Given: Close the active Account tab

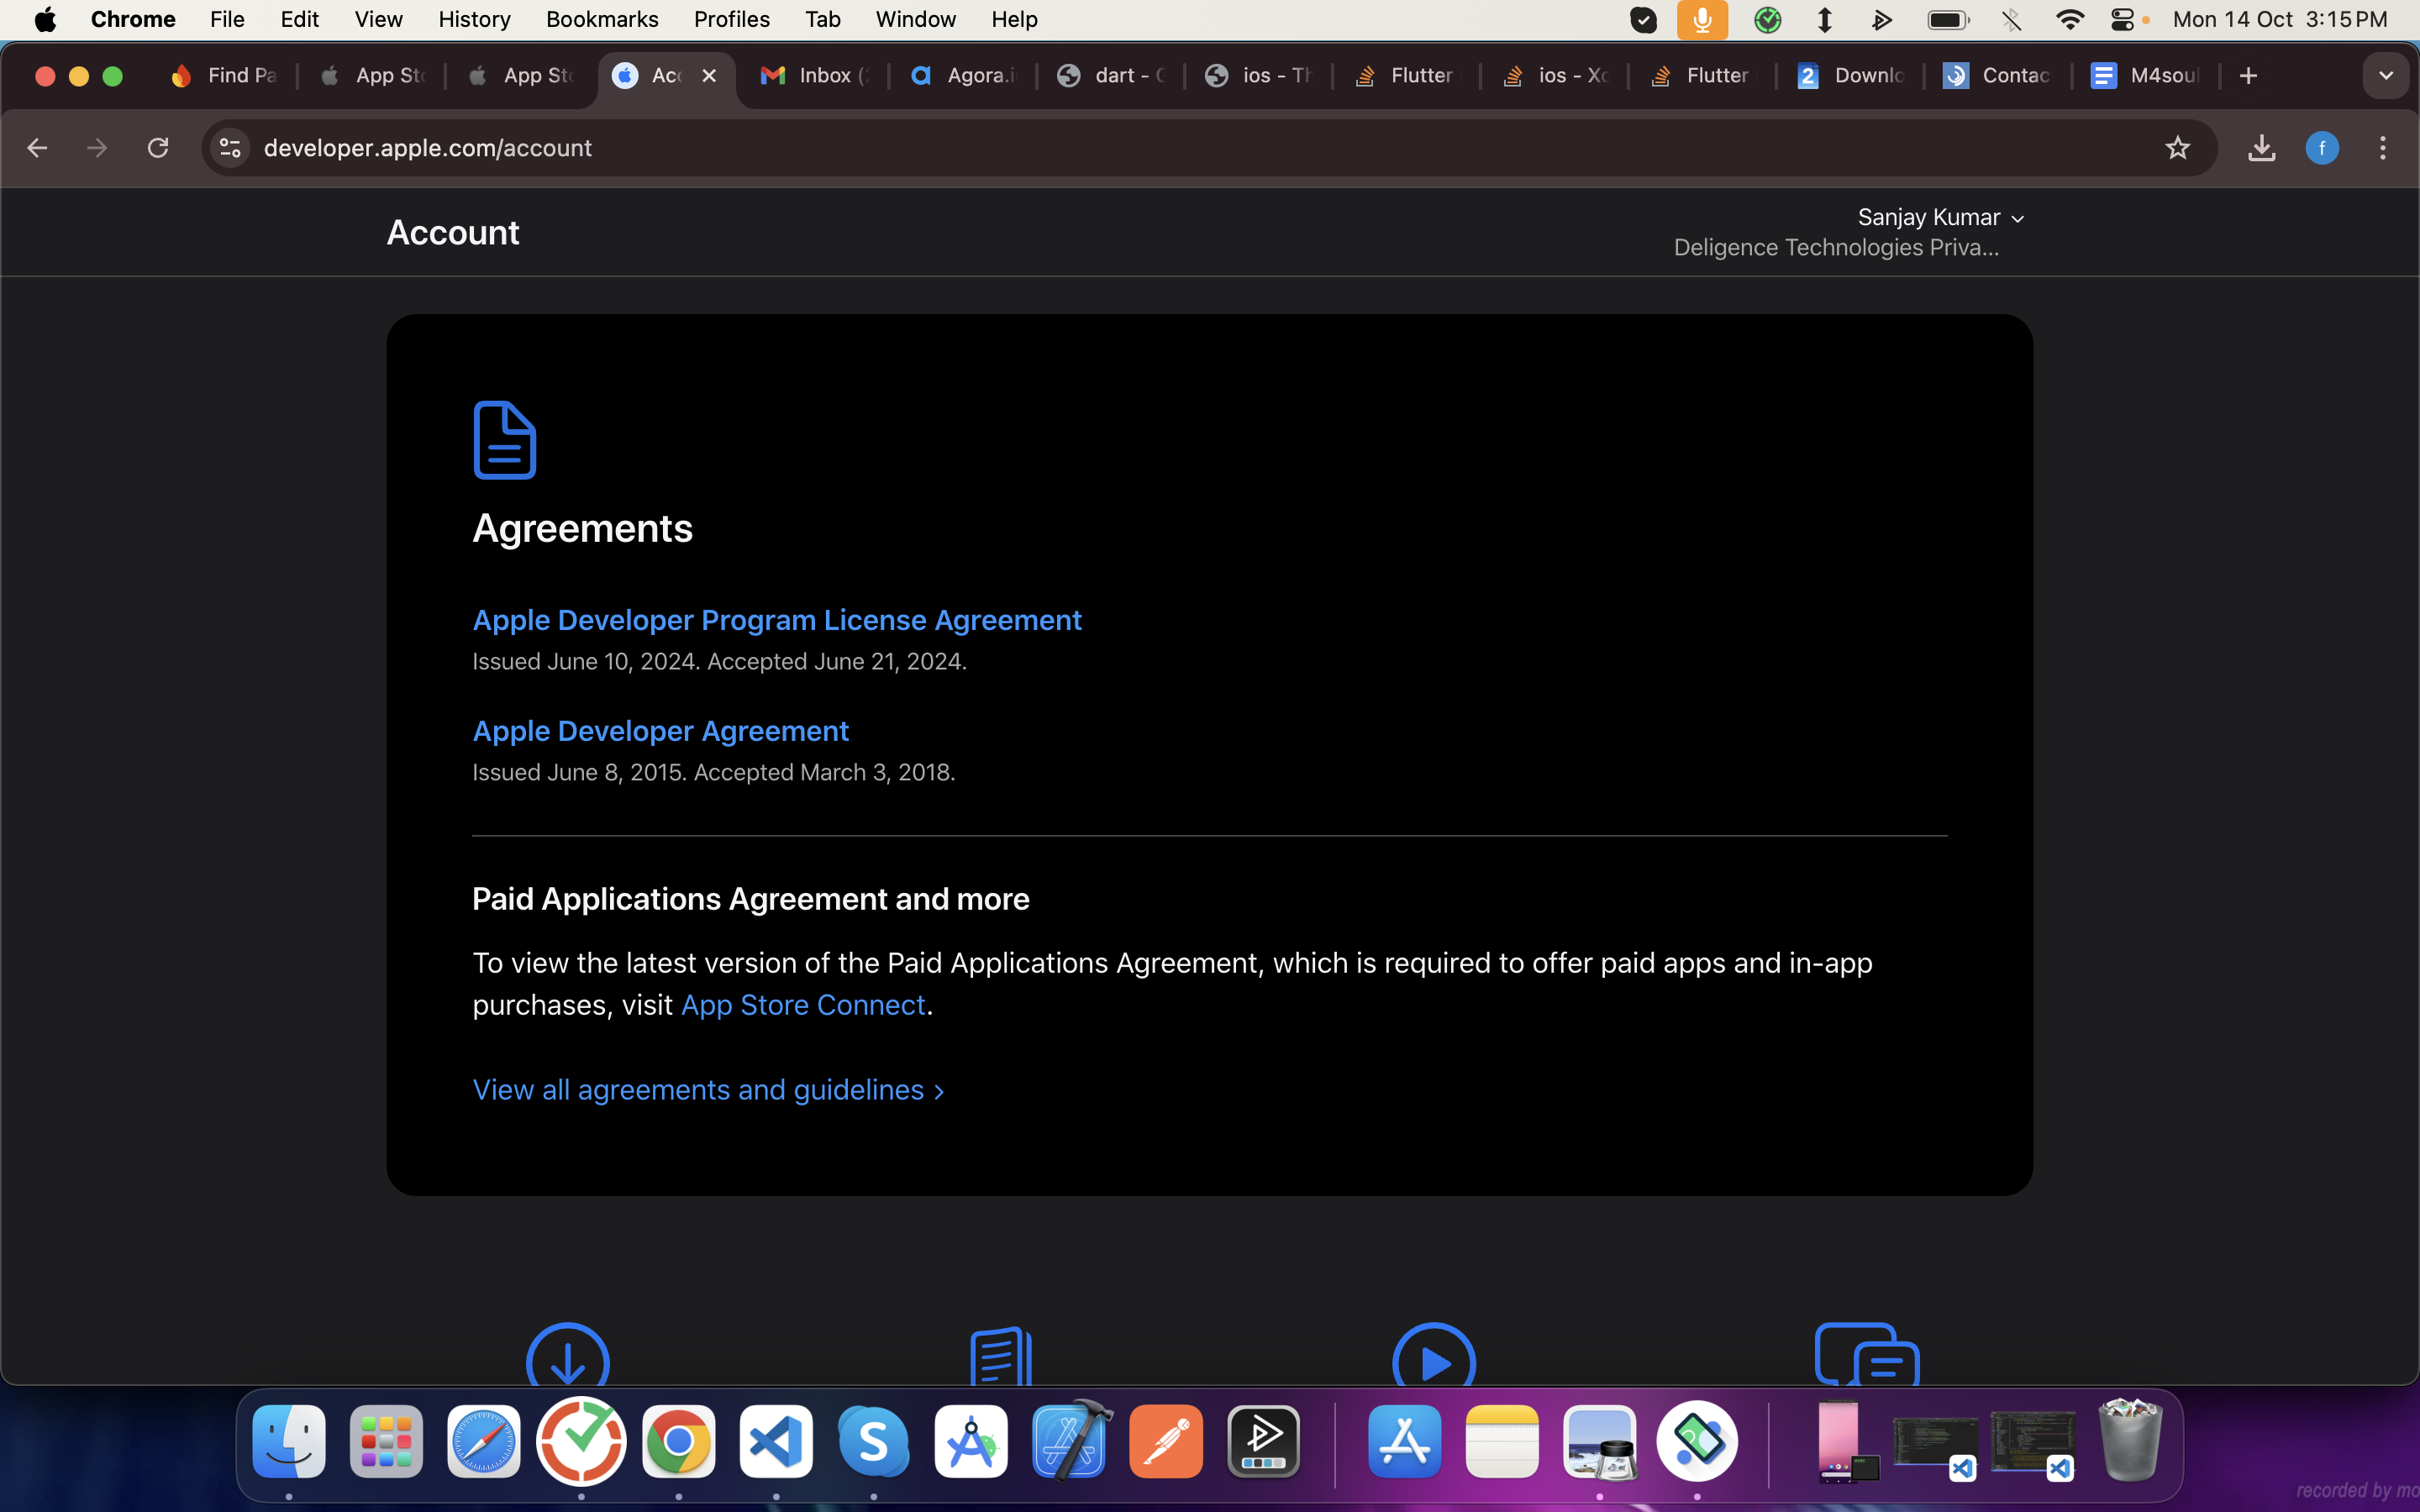Looking at the screenshot, I should (x=709, y=76).
